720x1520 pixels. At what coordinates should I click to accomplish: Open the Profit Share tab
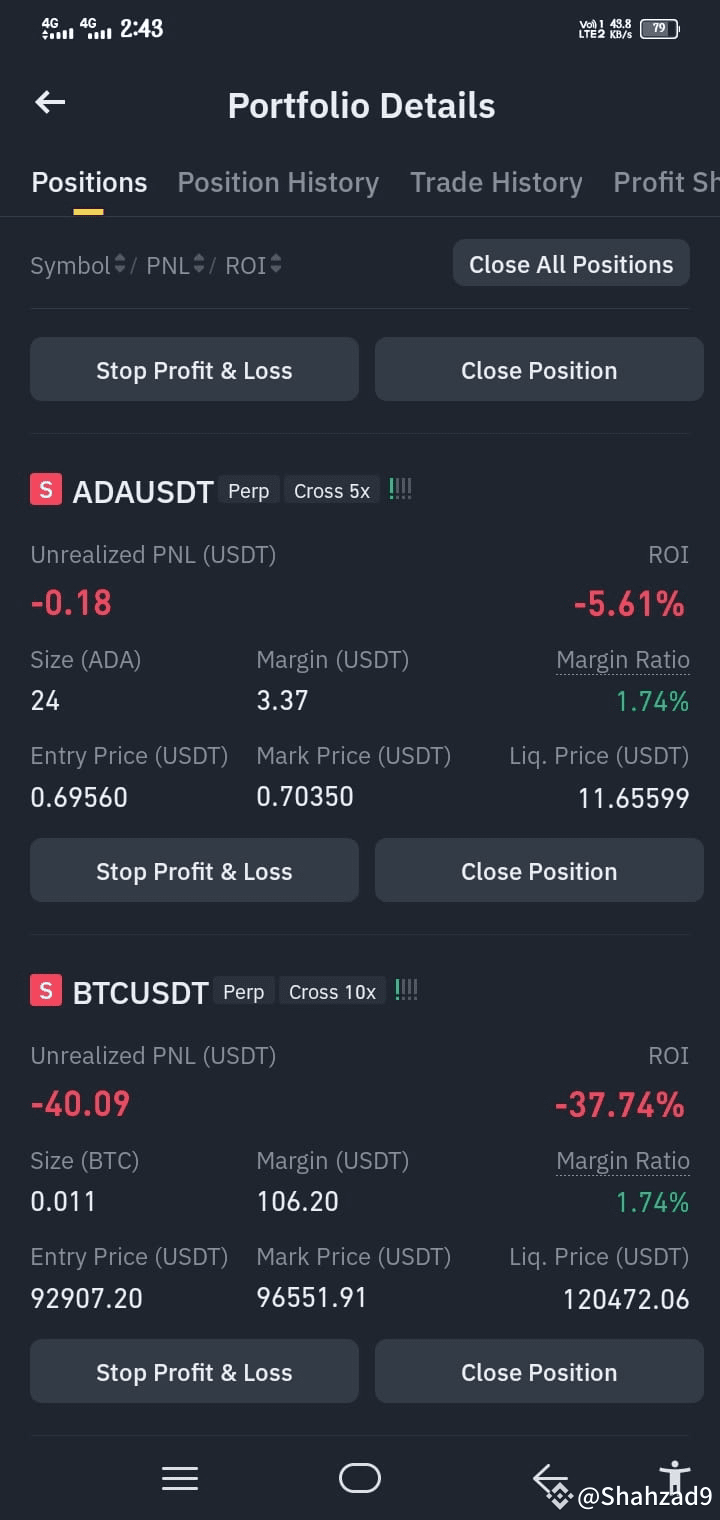[666, 183]
